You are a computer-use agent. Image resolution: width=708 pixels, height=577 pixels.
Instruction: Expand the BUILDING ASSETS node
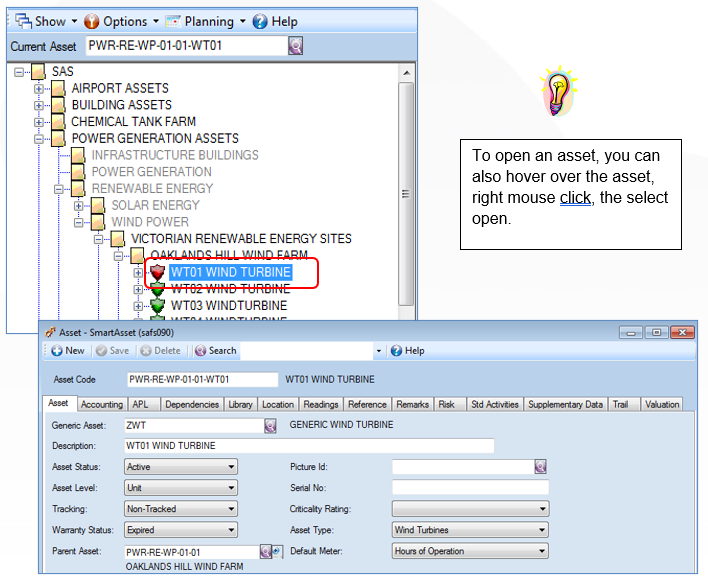click(39, 105)
